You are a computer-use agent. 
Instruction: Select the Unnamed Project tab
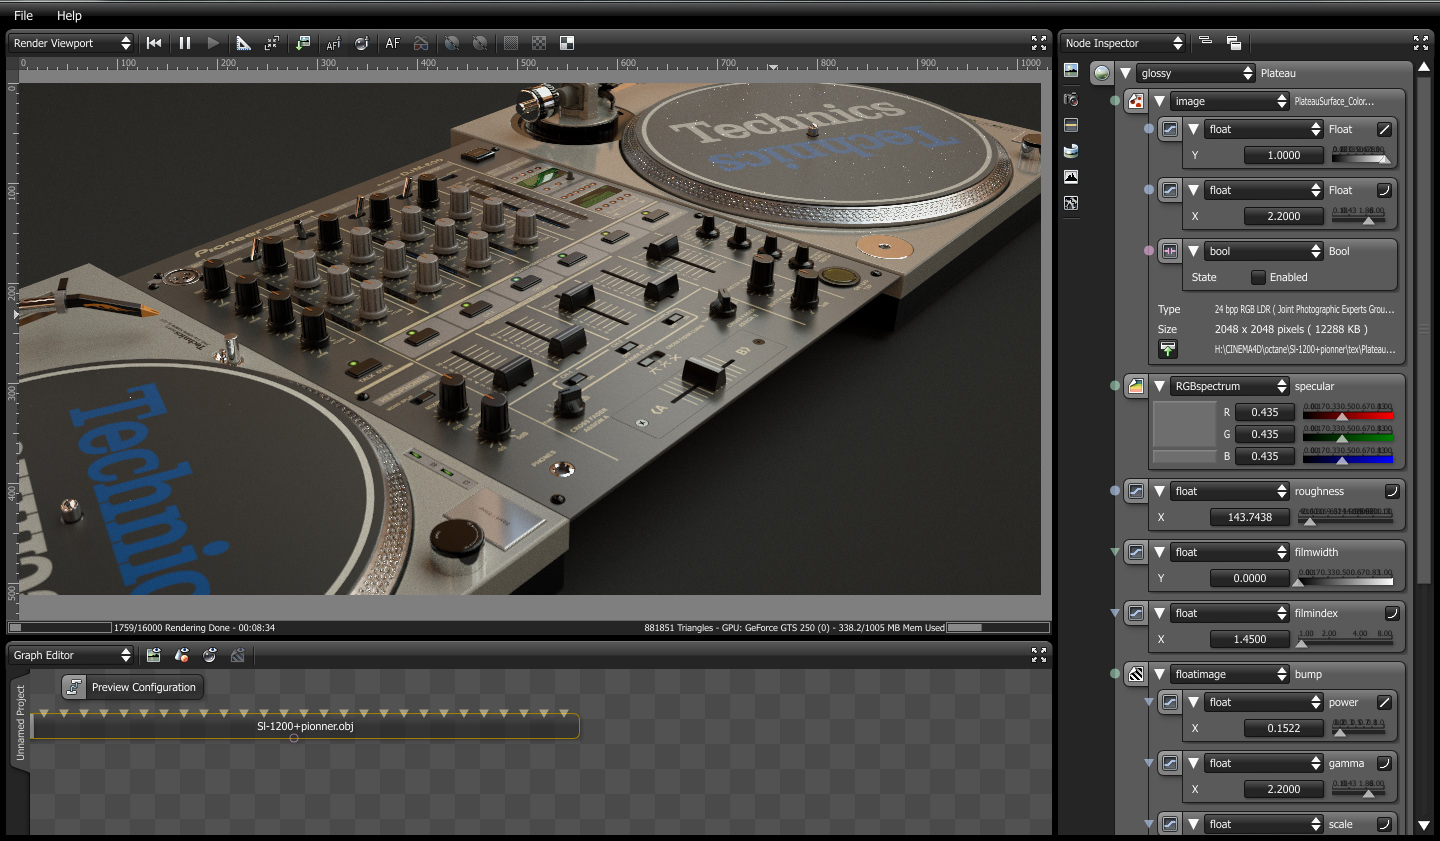point(20,724)
